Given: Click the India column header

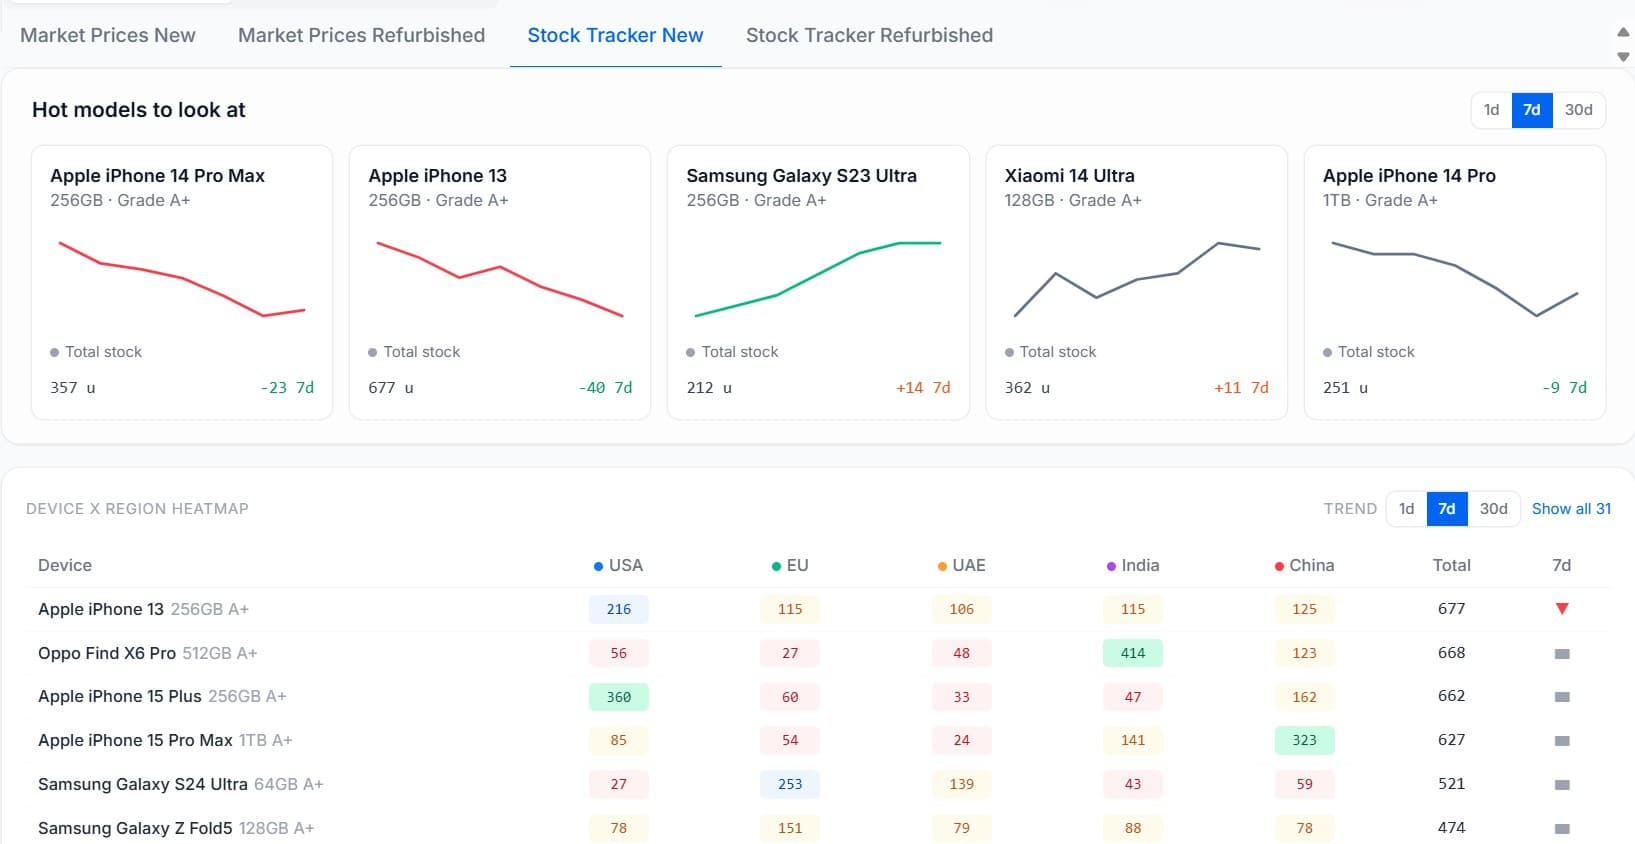Looking at the screenshot, I should click(1133, 565).
